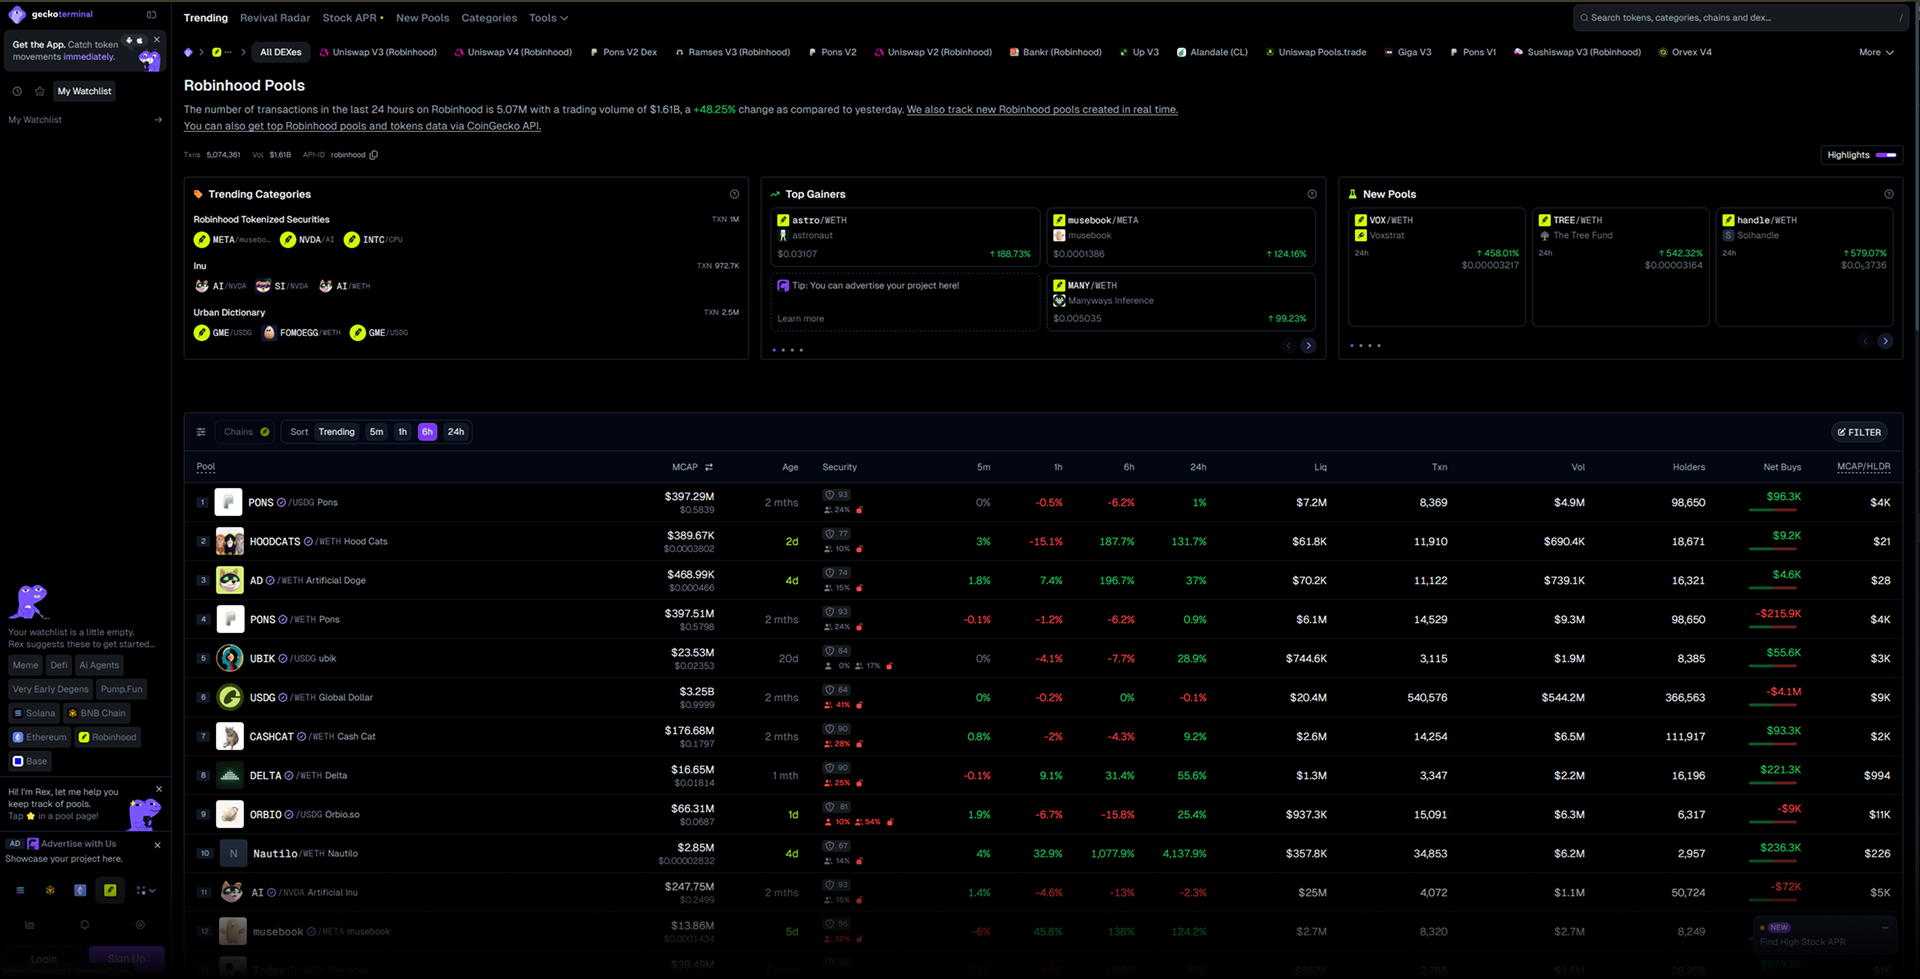
Task: Swap the MCAP column via arrows icon
Action: tap(709, 467)
